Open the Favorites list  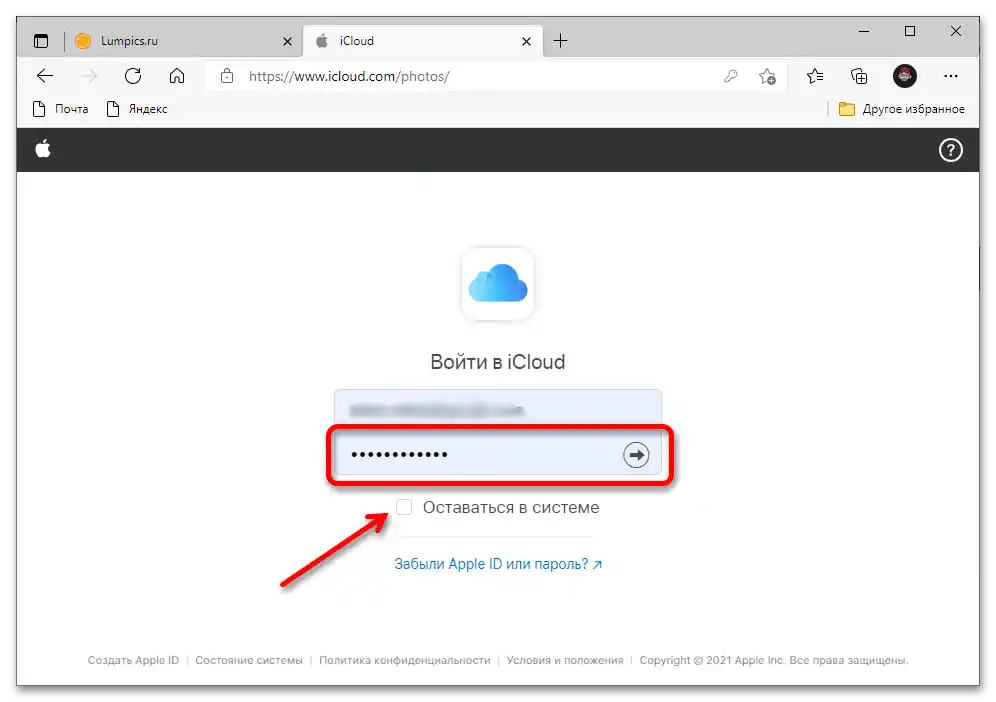pyautogui.click(x=815, y=76)
